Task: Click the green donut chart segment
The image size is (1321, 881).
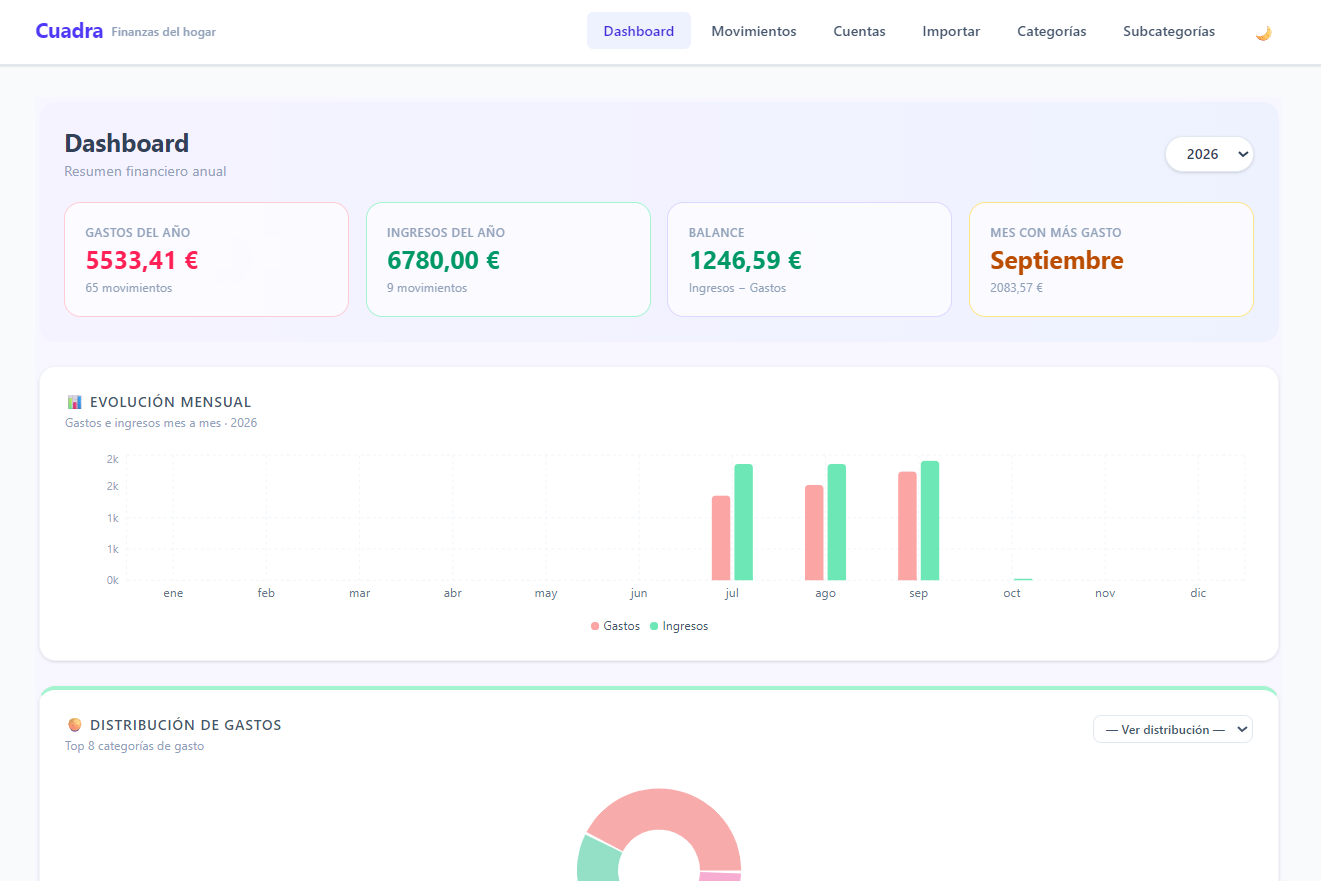Action: pyautogui.click(x=598, y=860)
